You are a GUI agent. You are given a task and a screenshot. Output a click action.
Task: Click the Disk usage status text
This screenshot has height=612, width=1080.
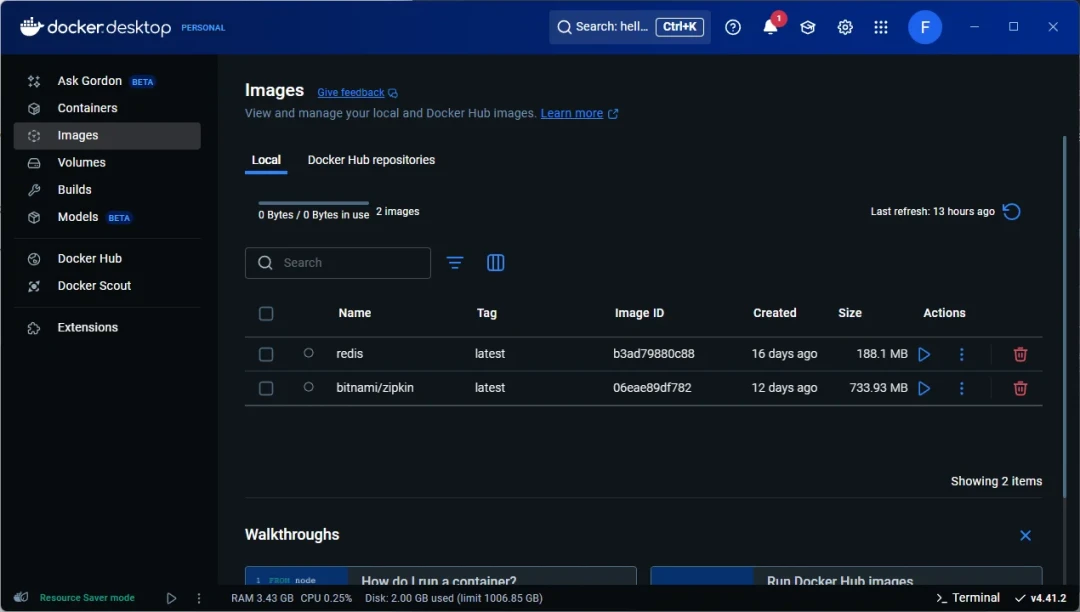454,598
